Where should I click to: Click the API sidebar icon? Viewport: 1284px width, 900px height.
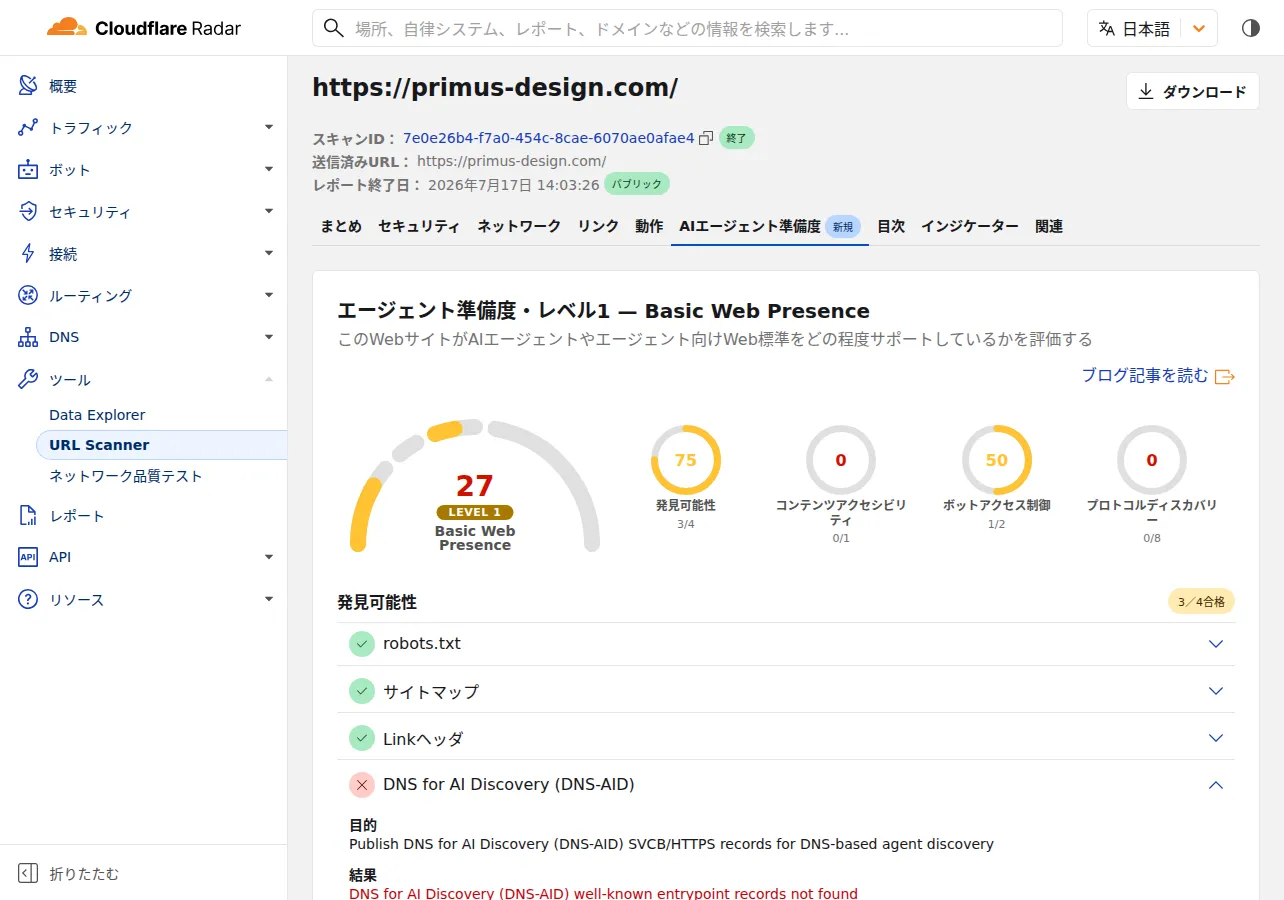point(28,557)
